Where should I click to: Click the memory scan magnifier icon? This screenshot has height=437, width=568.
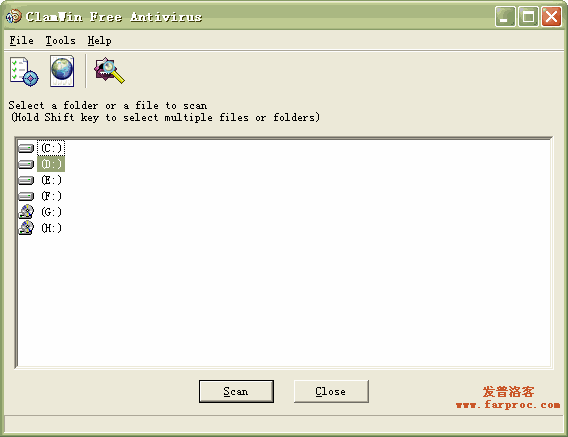[109, 71]
